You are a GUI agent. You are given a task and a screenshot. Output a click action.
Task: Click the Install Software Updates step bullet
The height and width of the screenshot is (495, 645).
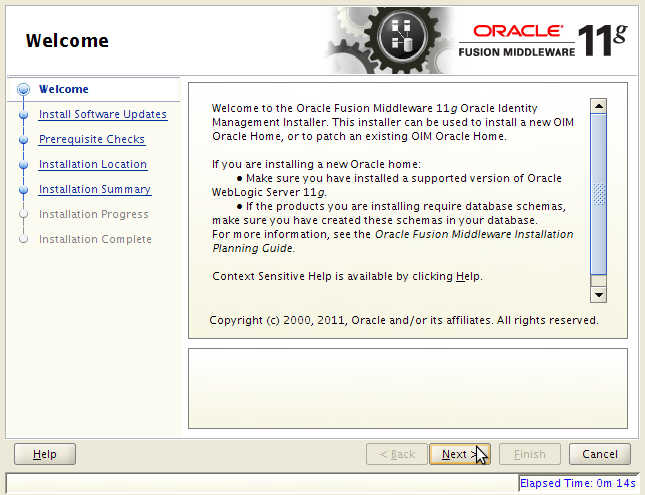(22, 115)
